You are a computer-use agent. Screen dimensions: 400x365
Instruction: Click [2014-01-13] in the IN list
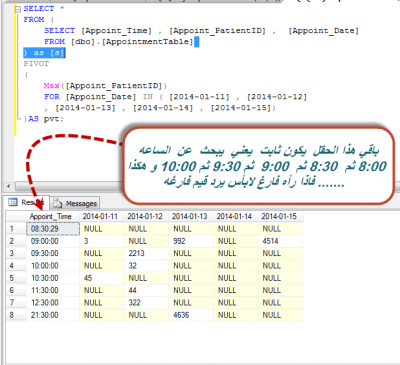tap(85, 108)
